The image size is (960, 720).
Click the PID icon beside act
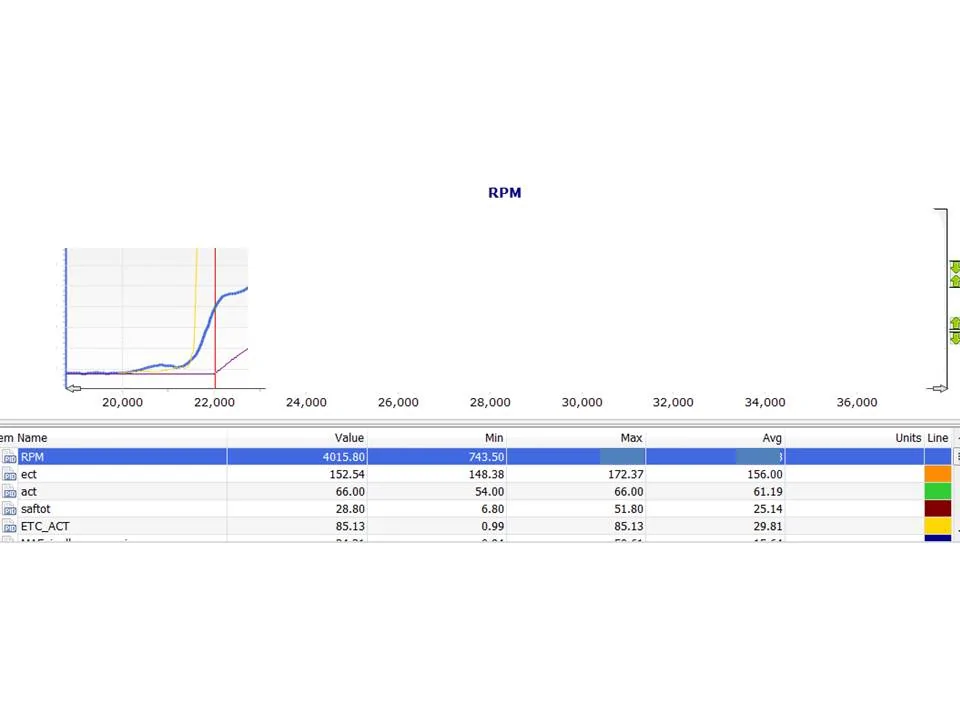[9, 492]
